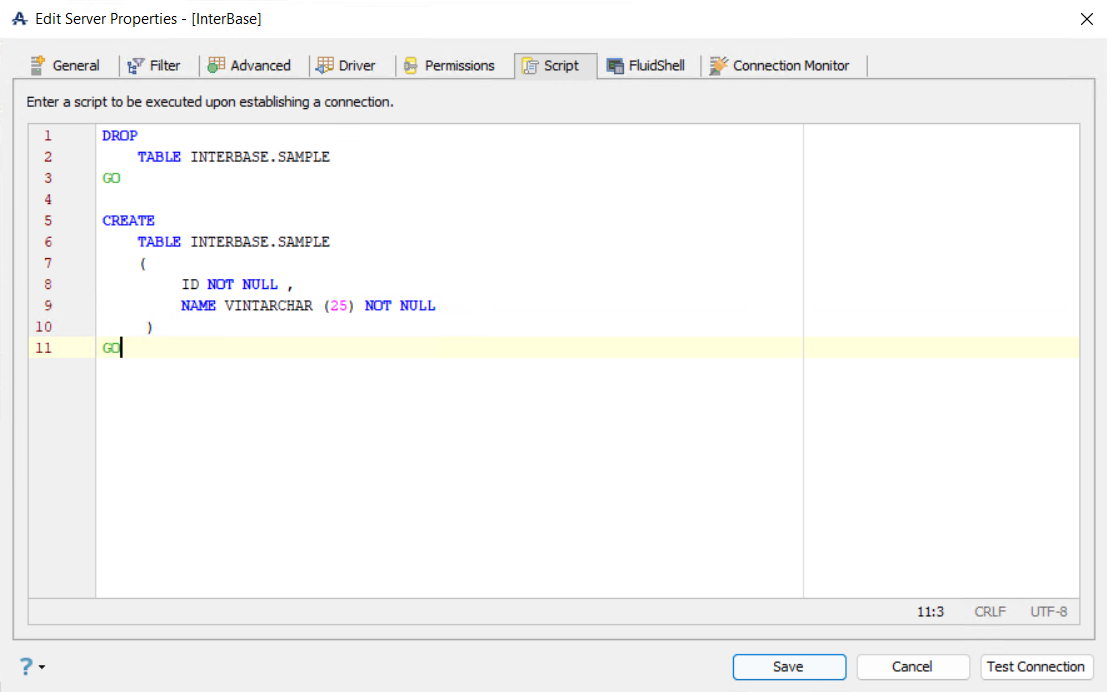Click the Script tab icon

(x=529, y=66)
